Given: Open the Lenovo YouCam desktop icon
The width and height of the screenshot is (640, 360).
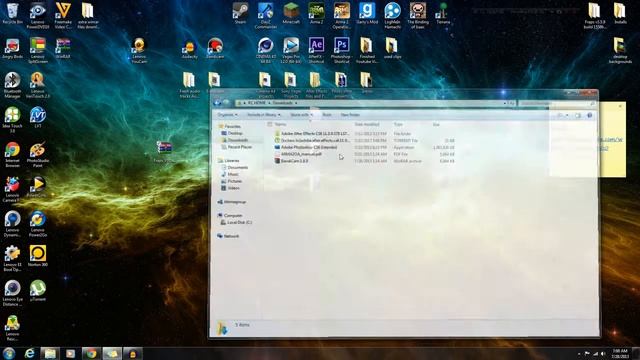Looking at the screenshot, I should 139,50.
